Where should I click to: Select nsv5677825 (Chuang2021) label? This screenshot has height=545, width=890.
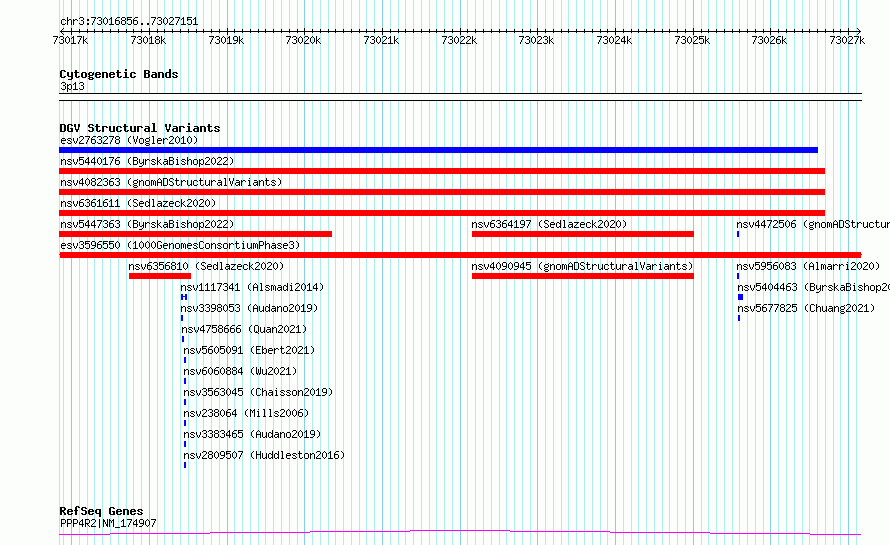[806, 308]
